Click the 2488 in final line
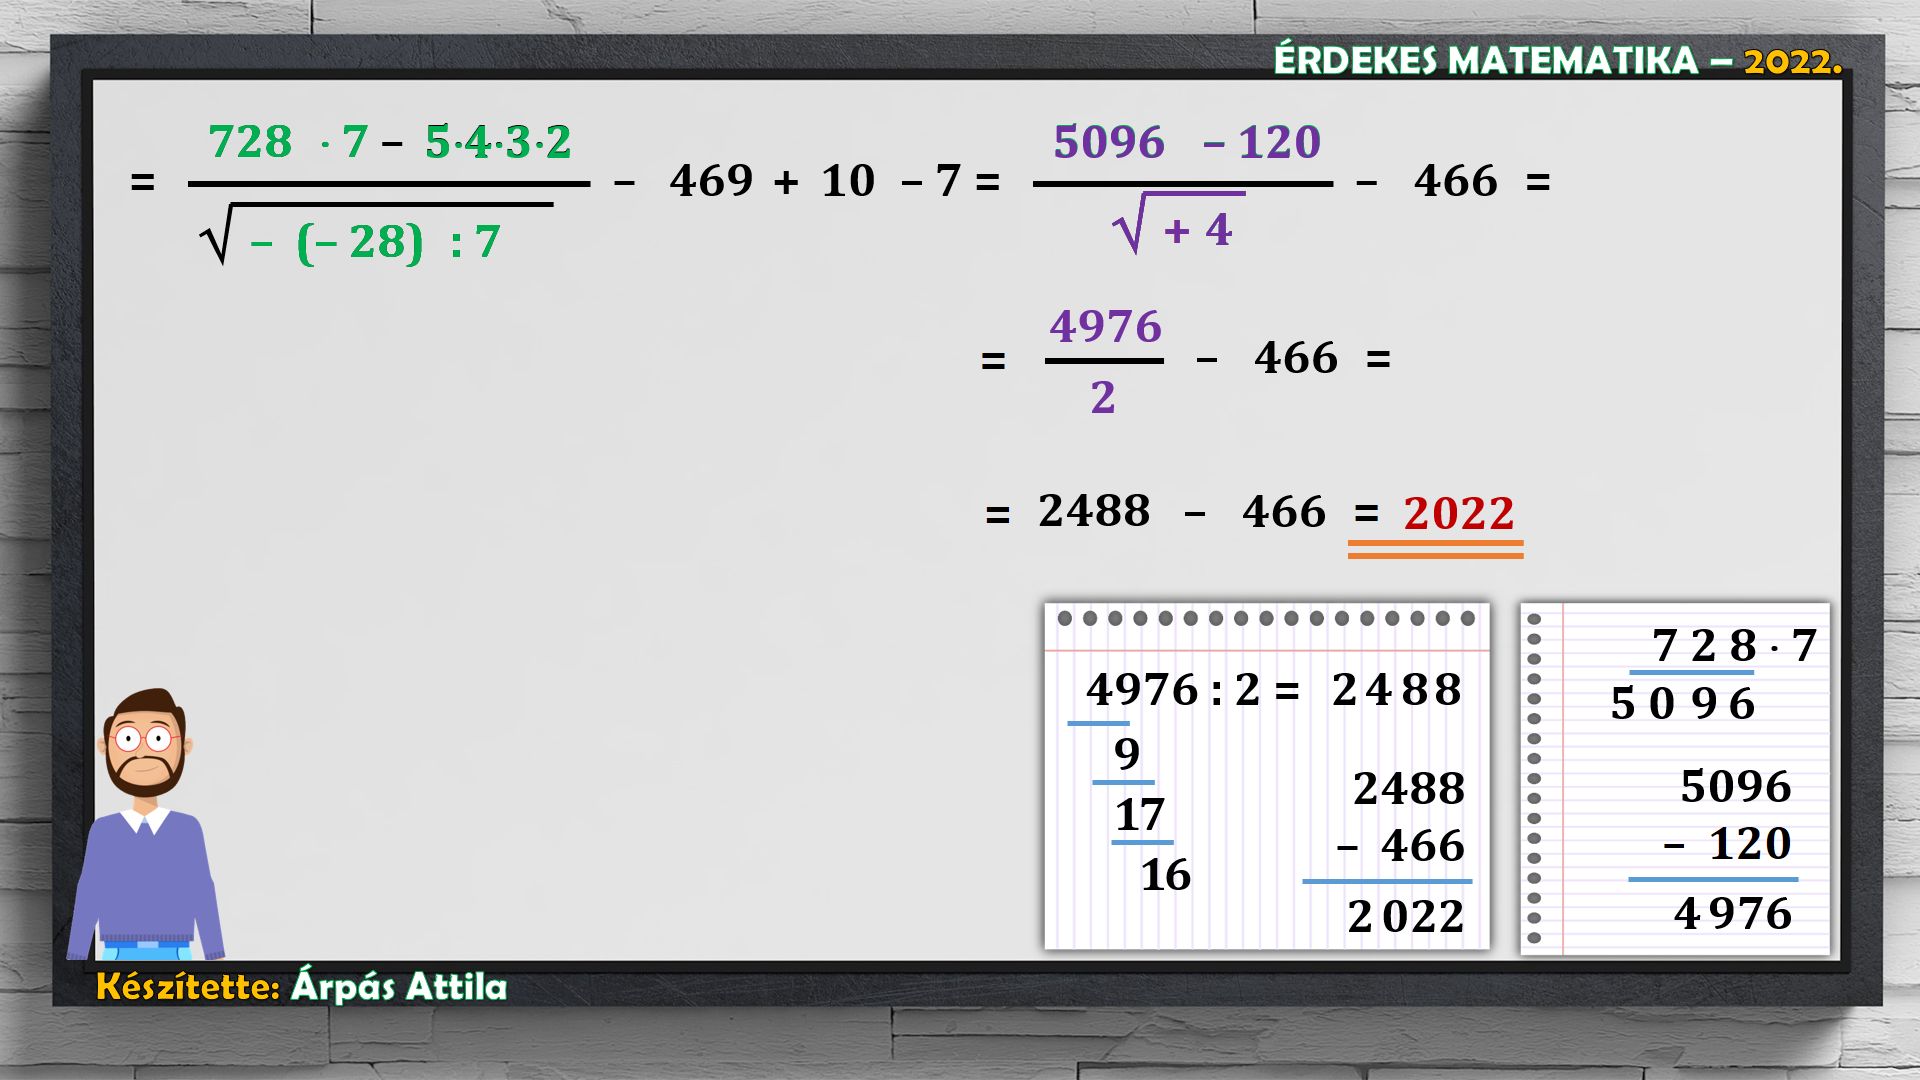 pyautogui.click(x=1094, y=511)
